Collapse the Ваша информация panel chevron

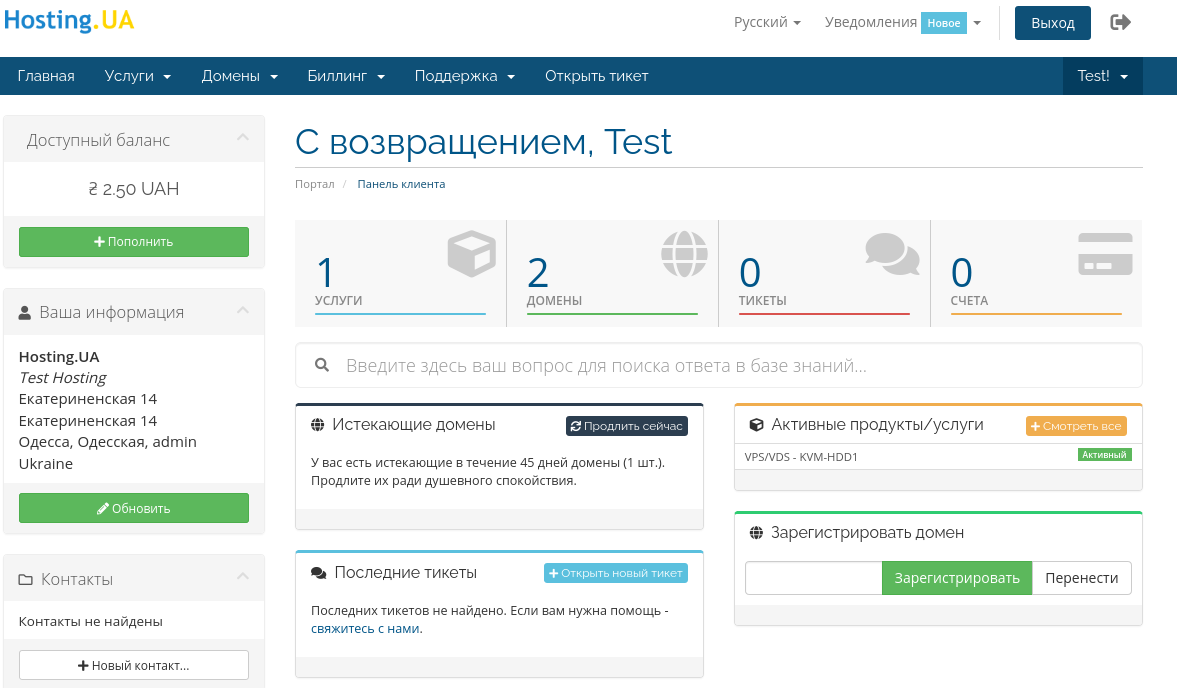242,311
